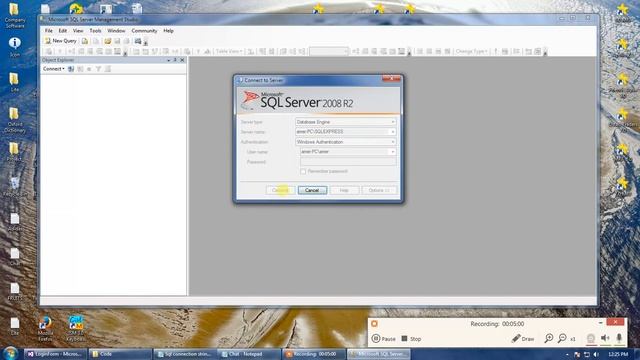The image size is (640, 360).
Task: Click the New Query toolbar button
Action: click(60, 41)
